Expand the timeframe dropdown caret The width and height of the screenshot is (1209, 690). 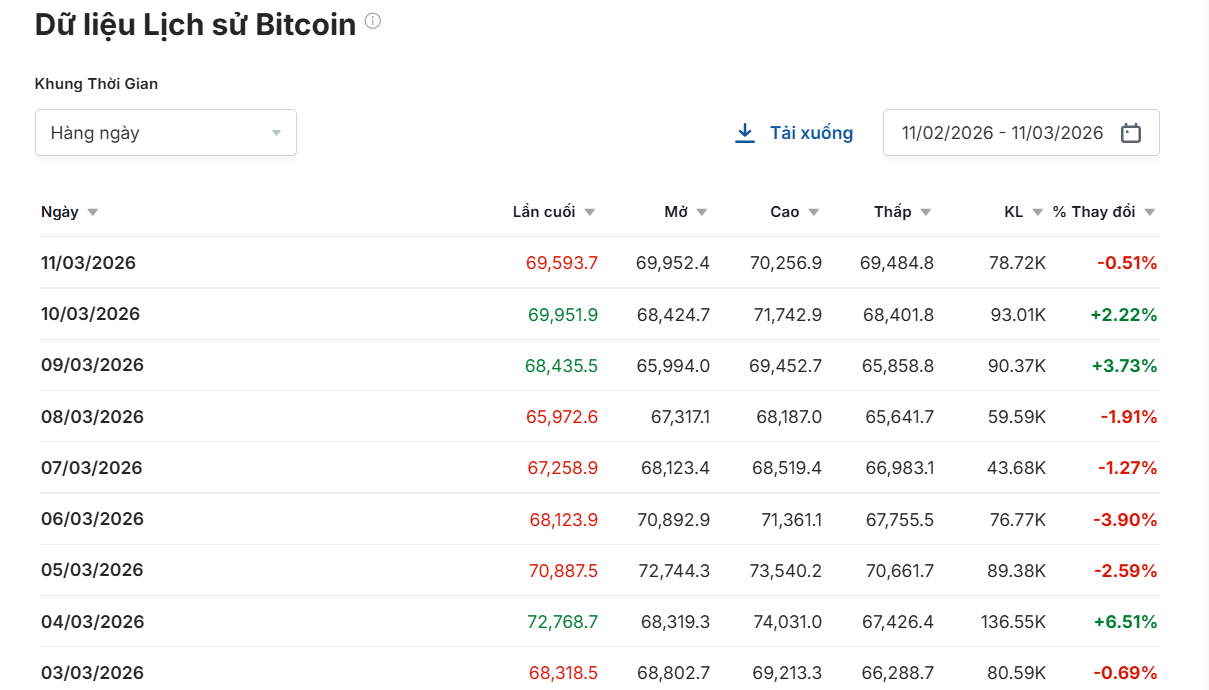[x=276, y=133]
